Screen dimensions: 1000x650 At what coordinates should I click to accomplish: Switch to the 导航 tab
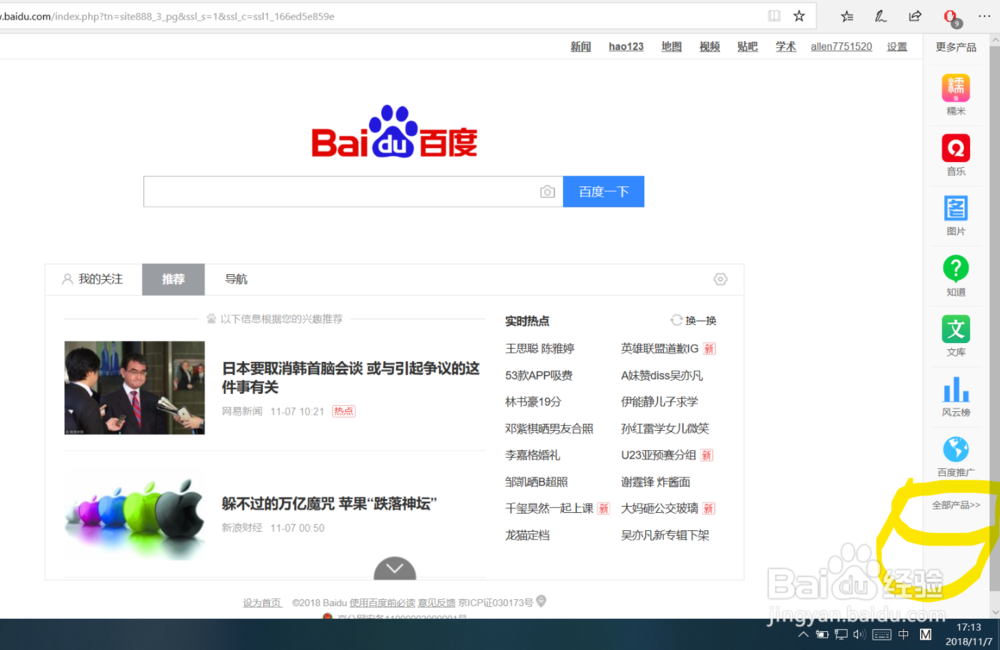click(235, 279)
